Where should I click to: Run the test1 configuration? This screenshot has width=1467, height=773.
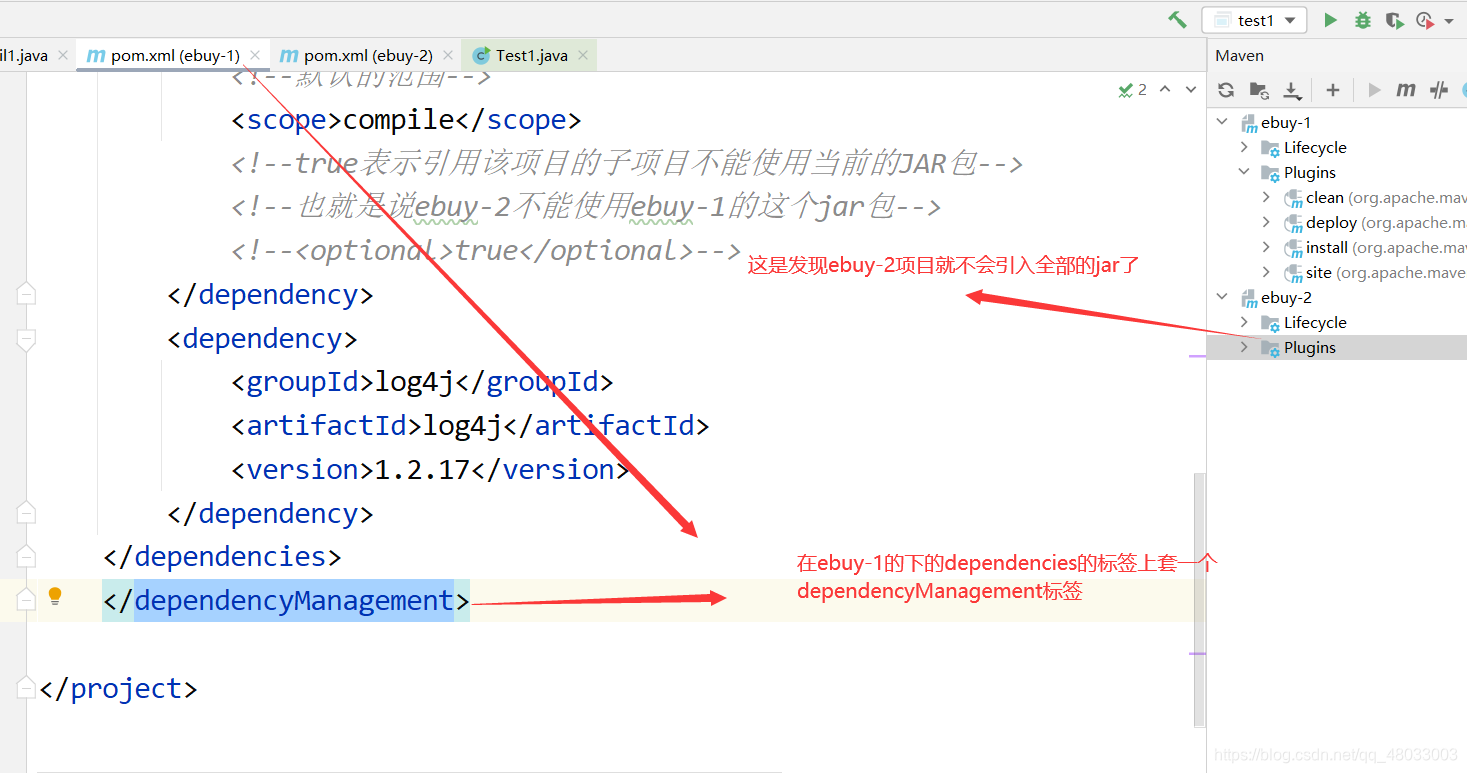[1330, 20]
